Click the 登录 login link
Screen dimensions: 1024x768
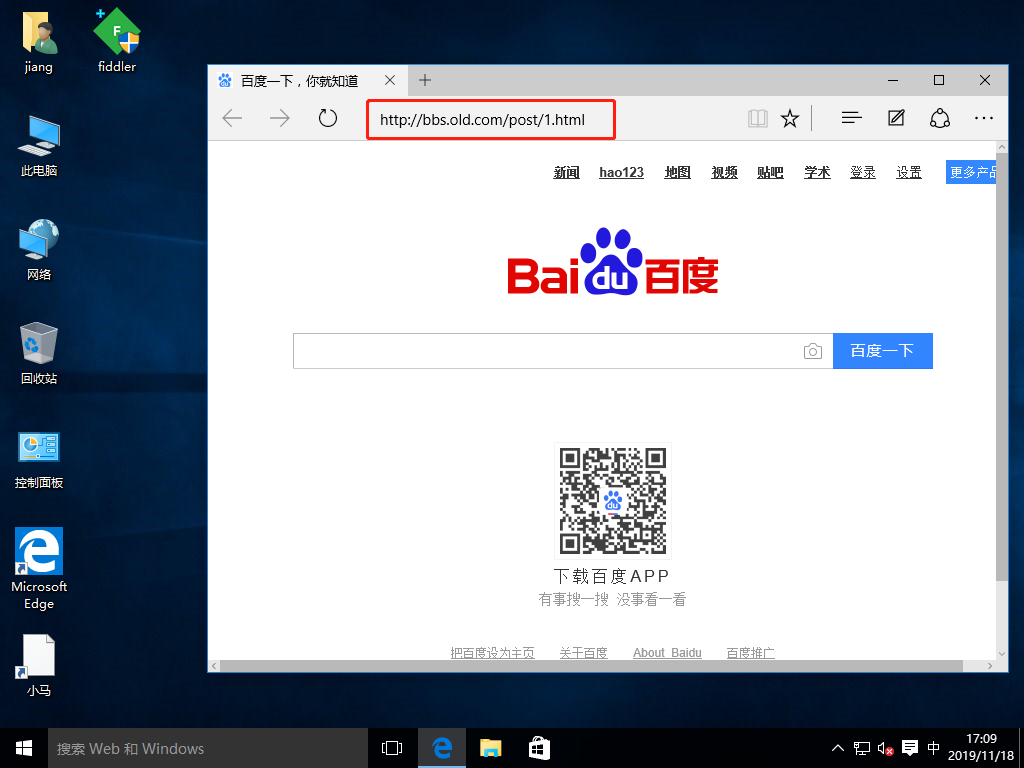pos(863,172)
